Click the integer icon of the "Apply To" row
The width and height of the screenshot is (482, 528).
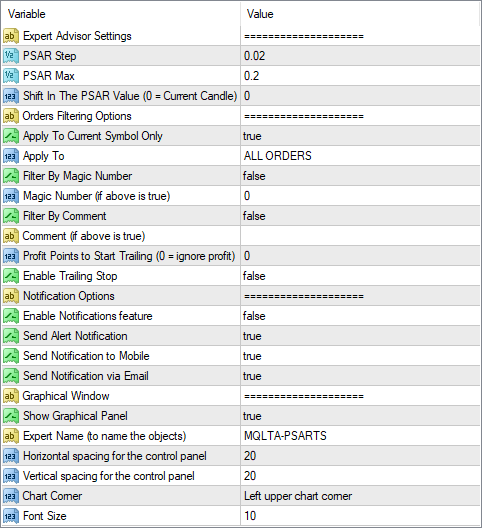[11, 156]
